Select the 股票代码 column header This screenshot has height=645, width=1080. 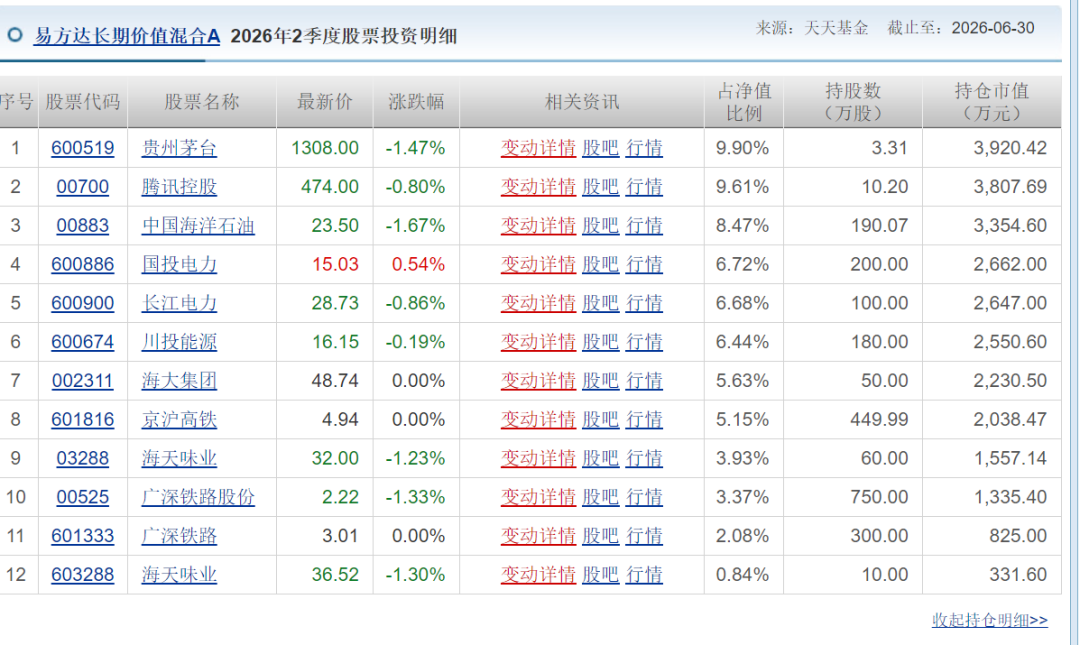point(83,102)
